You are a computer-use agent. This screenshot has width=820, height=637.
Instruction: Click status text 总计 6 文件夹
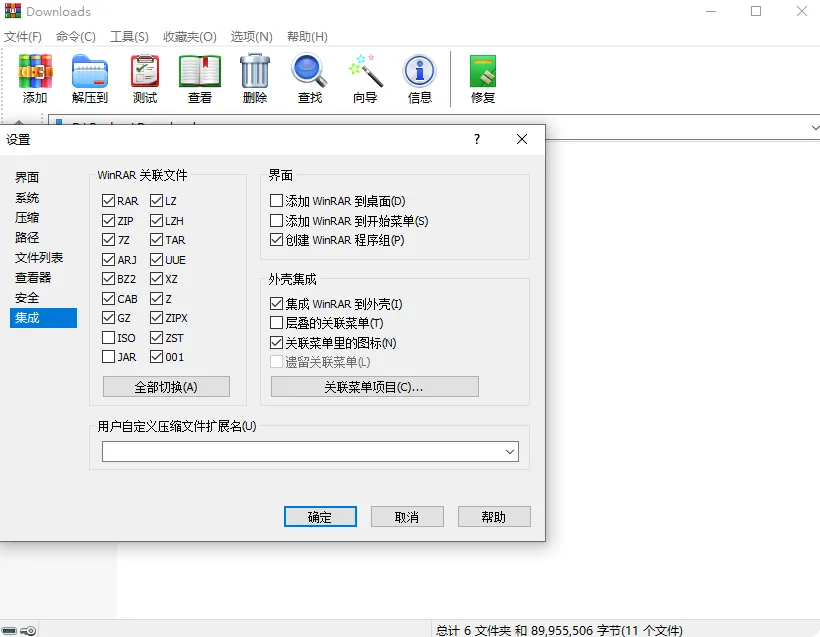coord(473,631)
